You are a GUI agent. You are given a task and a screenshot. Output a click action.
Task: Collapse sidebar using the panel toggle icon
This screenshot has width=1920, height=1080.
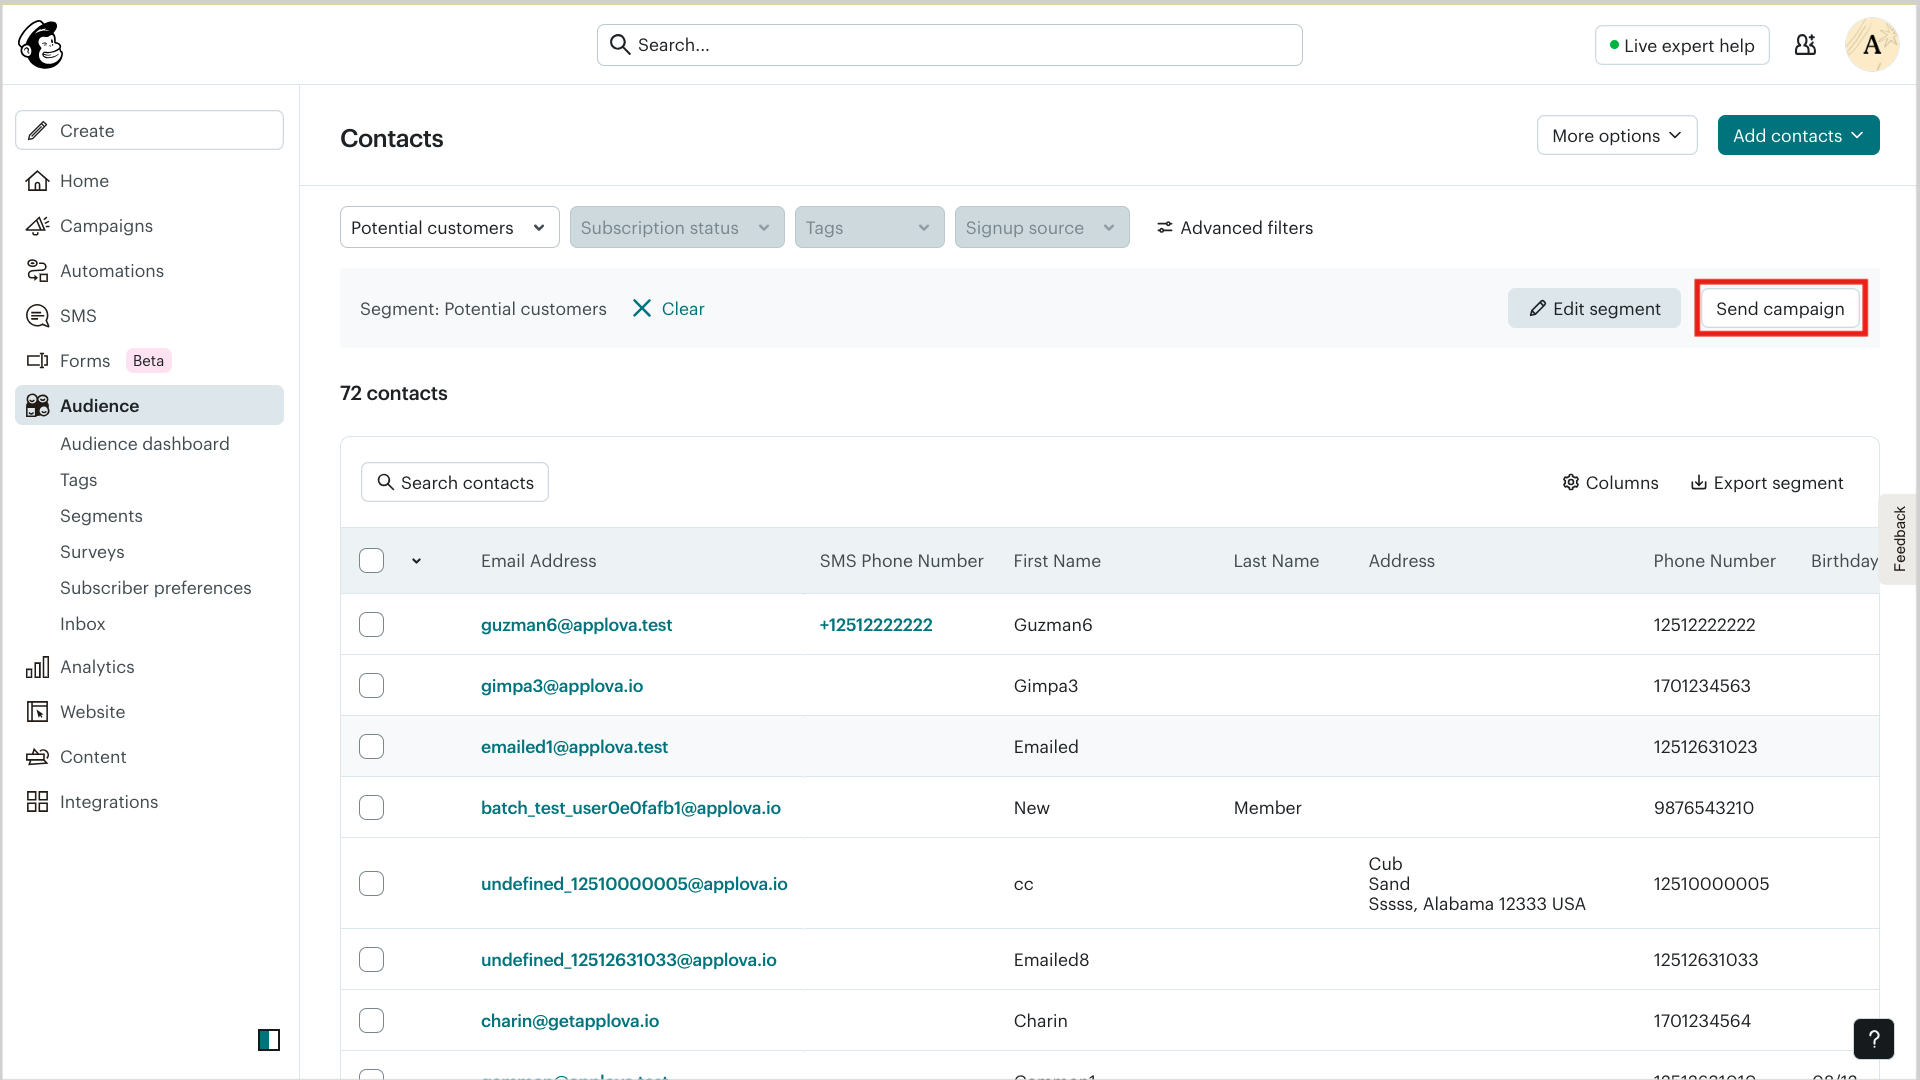269,1040
